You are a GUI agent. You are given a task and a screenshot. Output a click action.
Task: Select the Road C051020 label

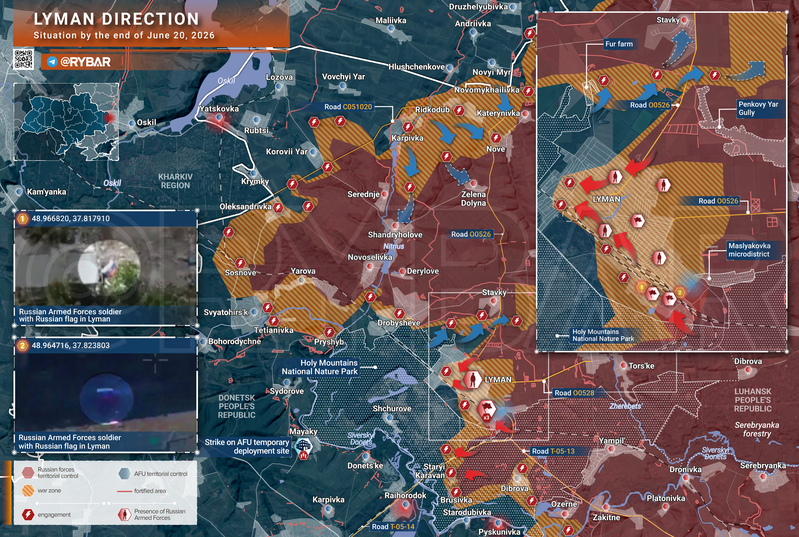pyautogui.click(x=348, y=107)
